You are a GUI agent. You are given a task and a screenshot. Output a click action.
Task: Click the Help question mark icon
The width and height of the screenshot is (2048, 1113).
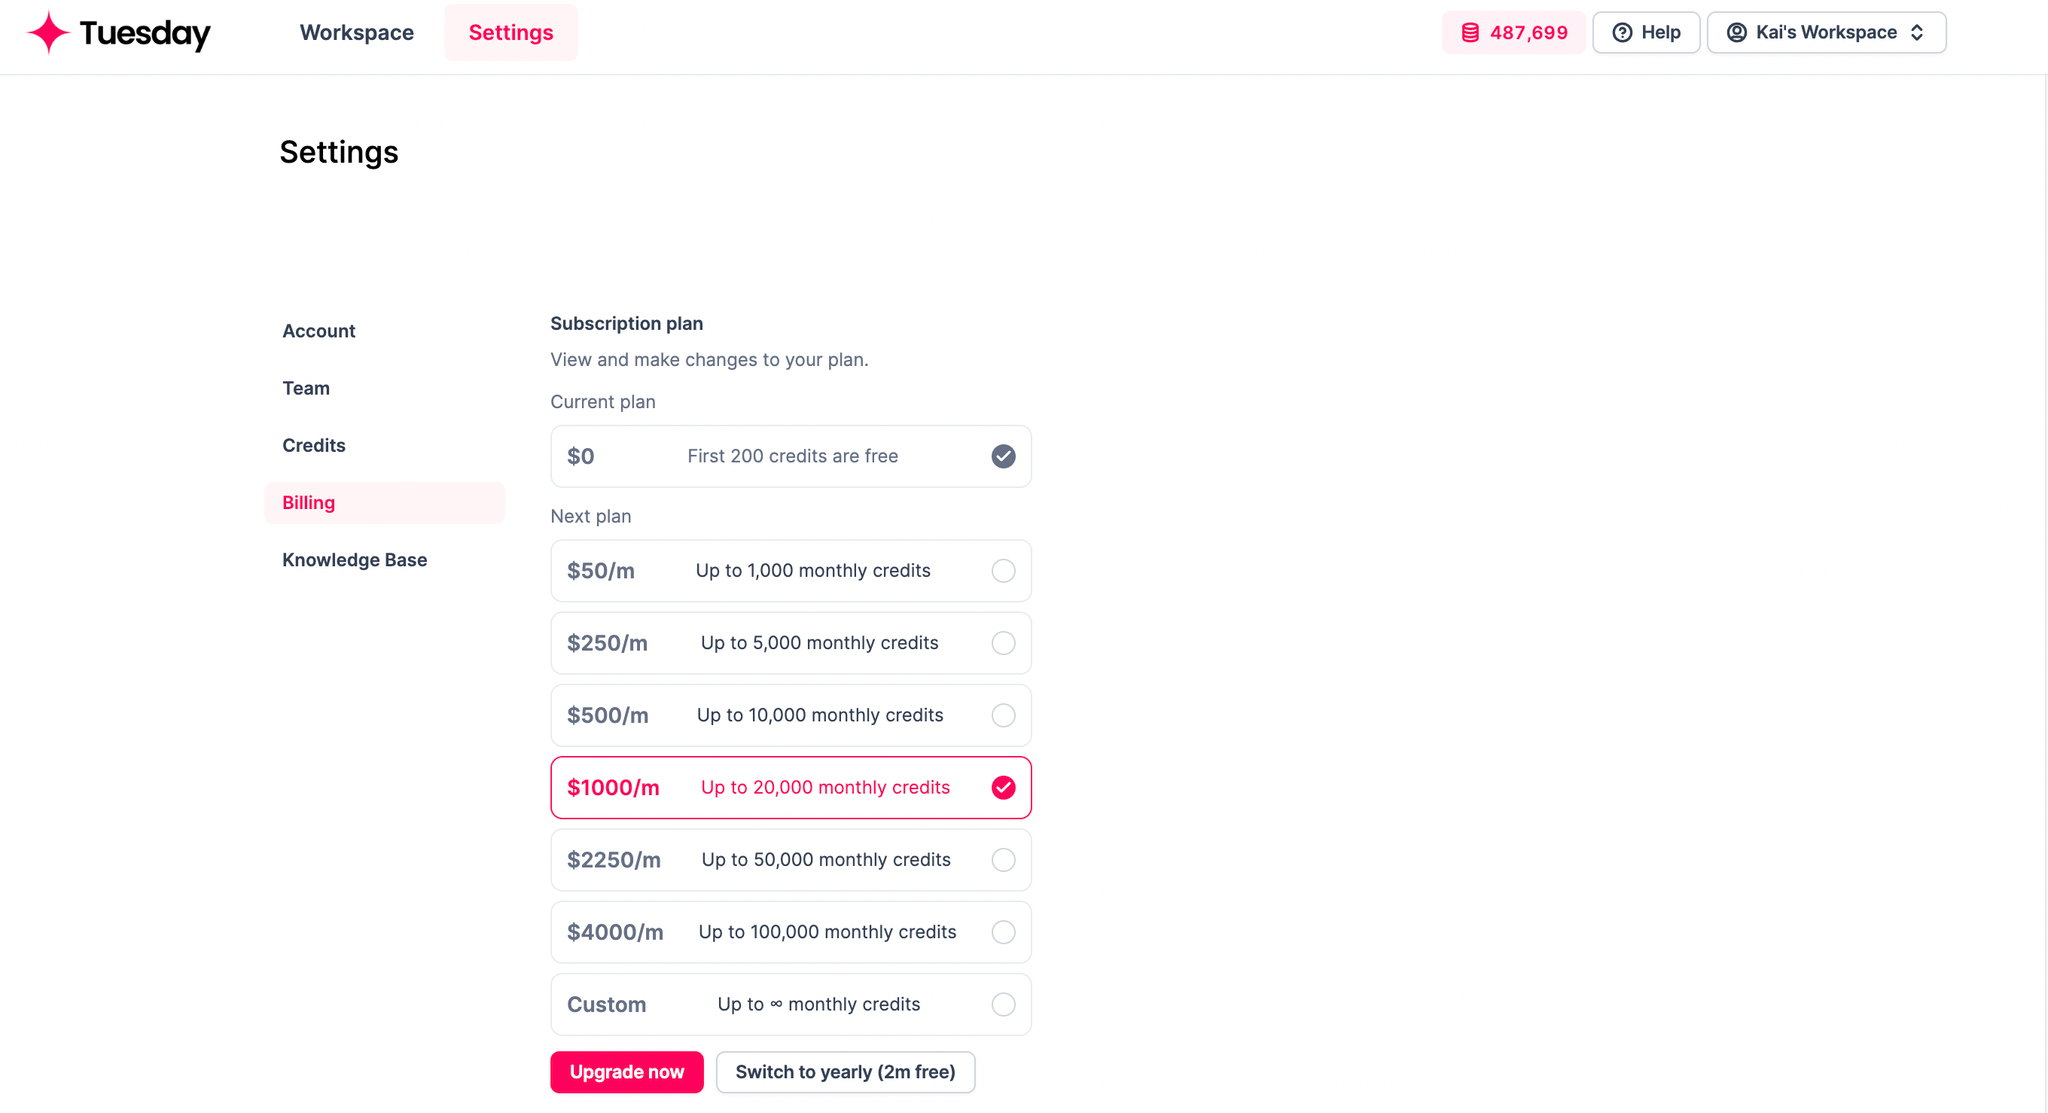(x=1622, y=33)
